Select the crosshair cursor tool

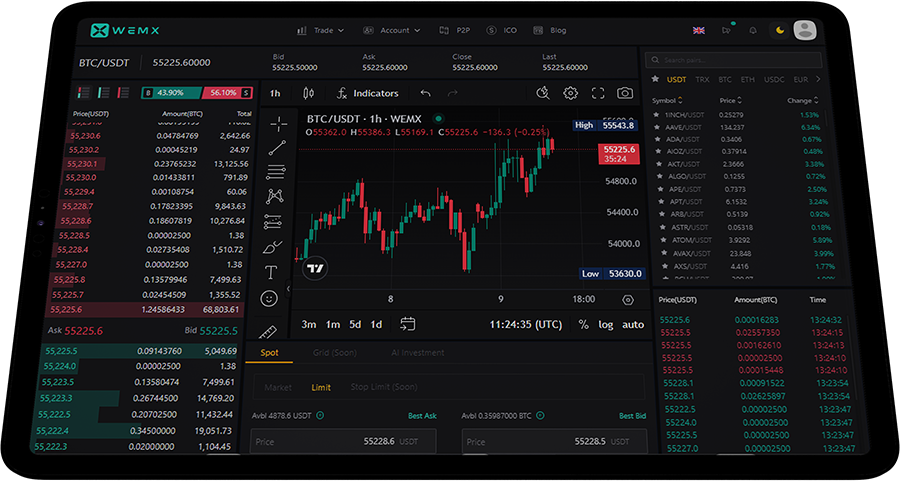(x=279, y=123)
